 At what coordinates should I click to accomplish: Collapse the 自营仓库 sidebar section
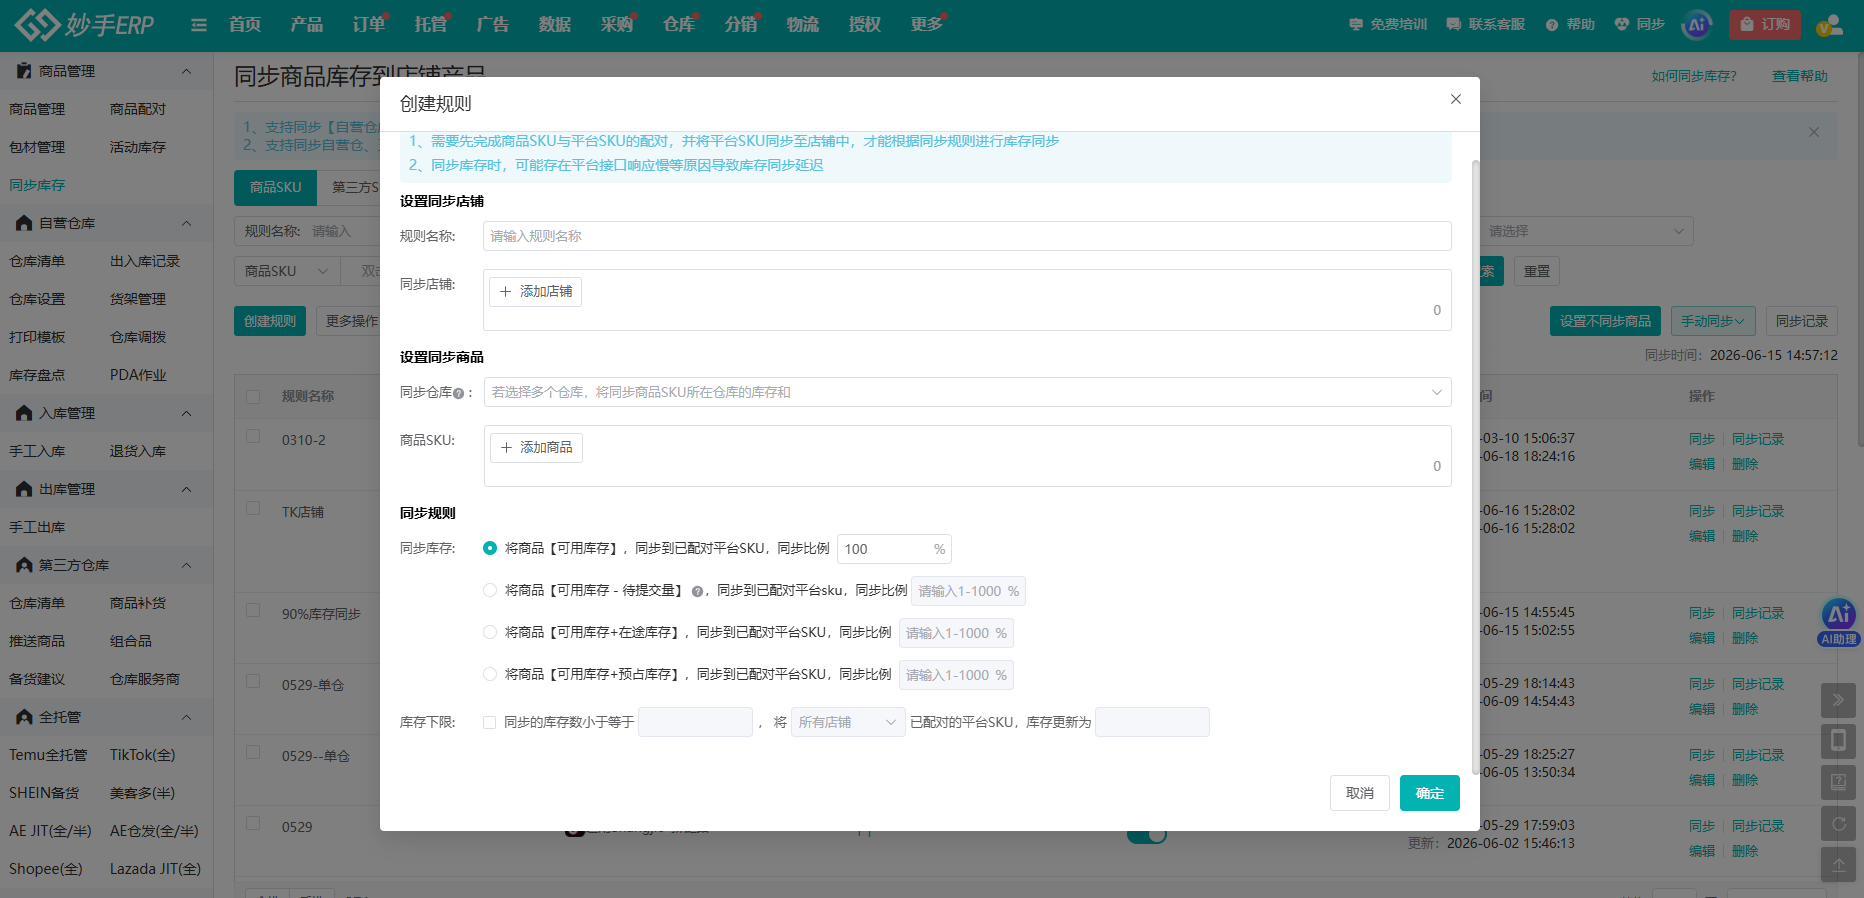(186, 223)
